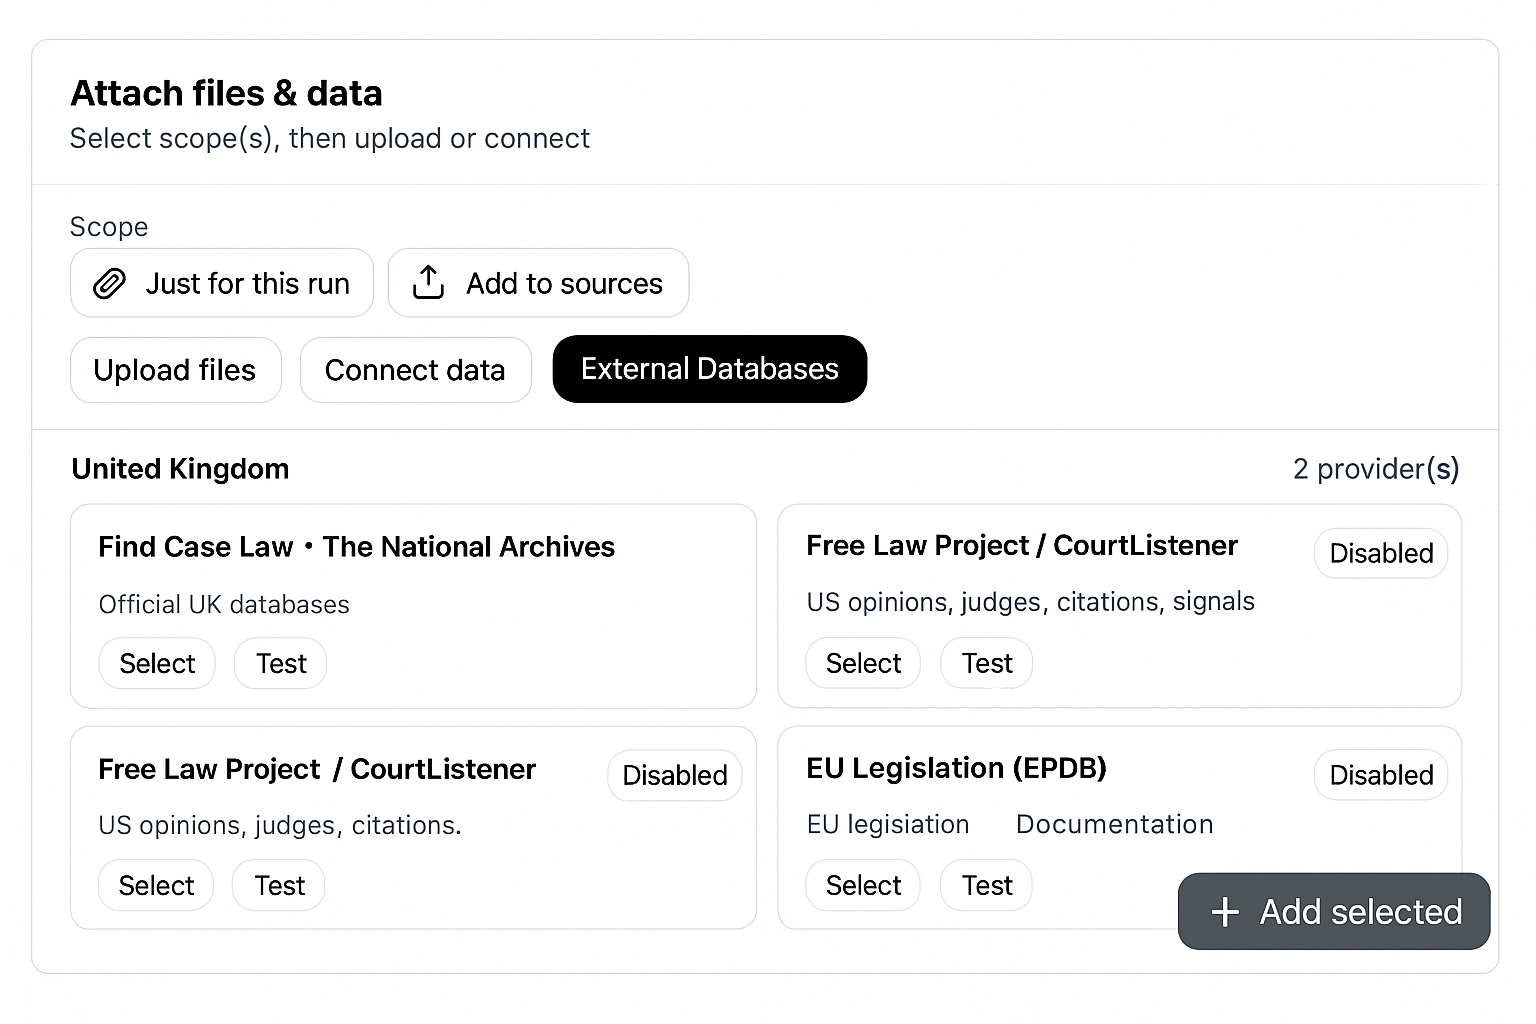Open the EU Legislation Documentation link
1536x1024 pixels.
click(x=1114, y=824)
